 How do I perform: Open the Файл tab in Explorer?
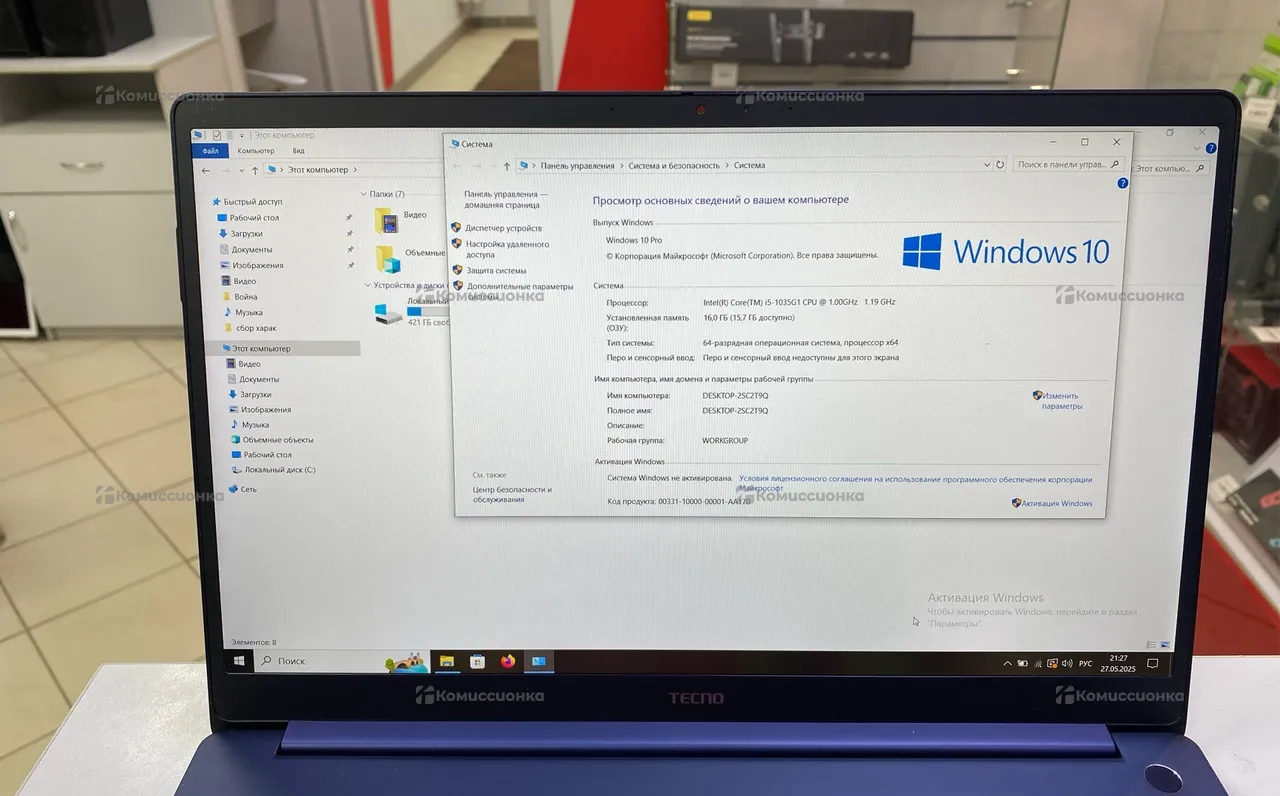210,151
